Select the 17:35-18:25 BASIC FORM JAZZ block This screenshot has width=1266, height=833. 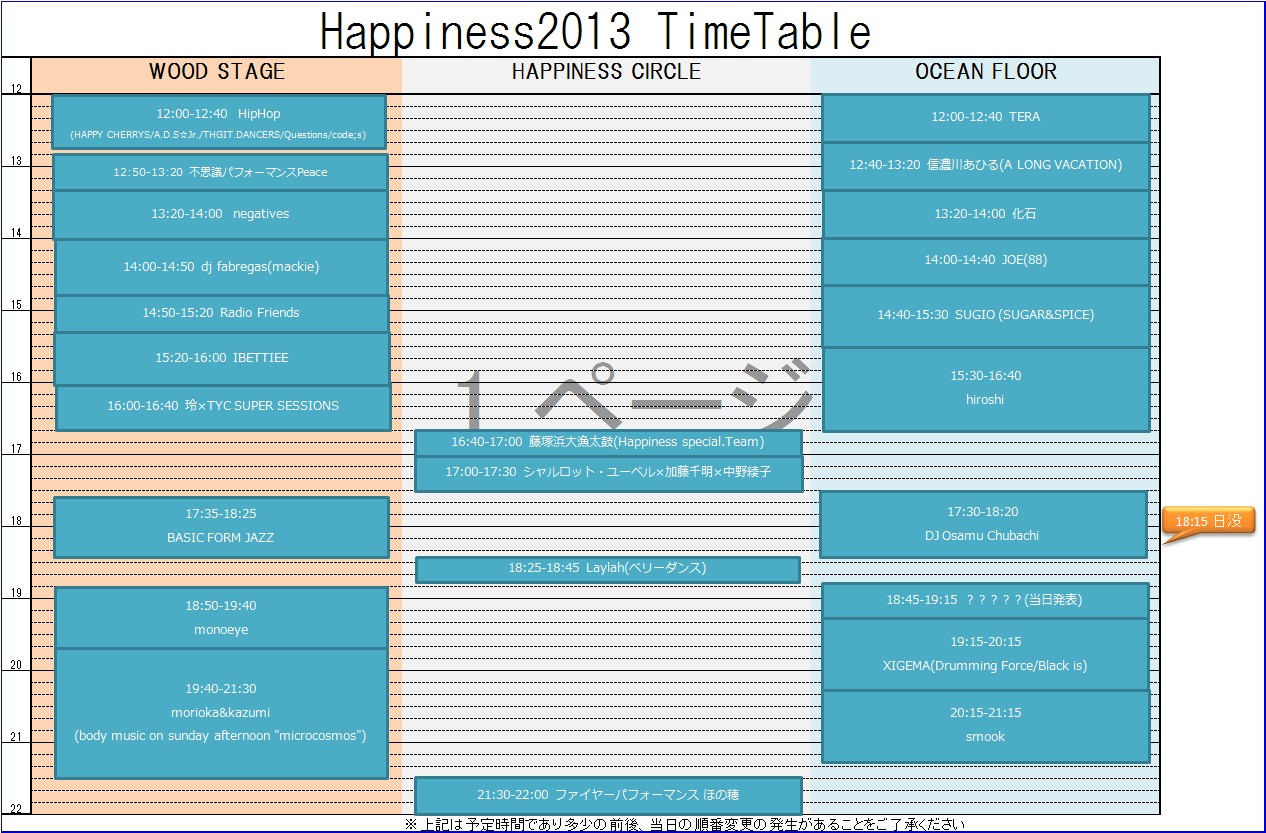pos(221,527)
